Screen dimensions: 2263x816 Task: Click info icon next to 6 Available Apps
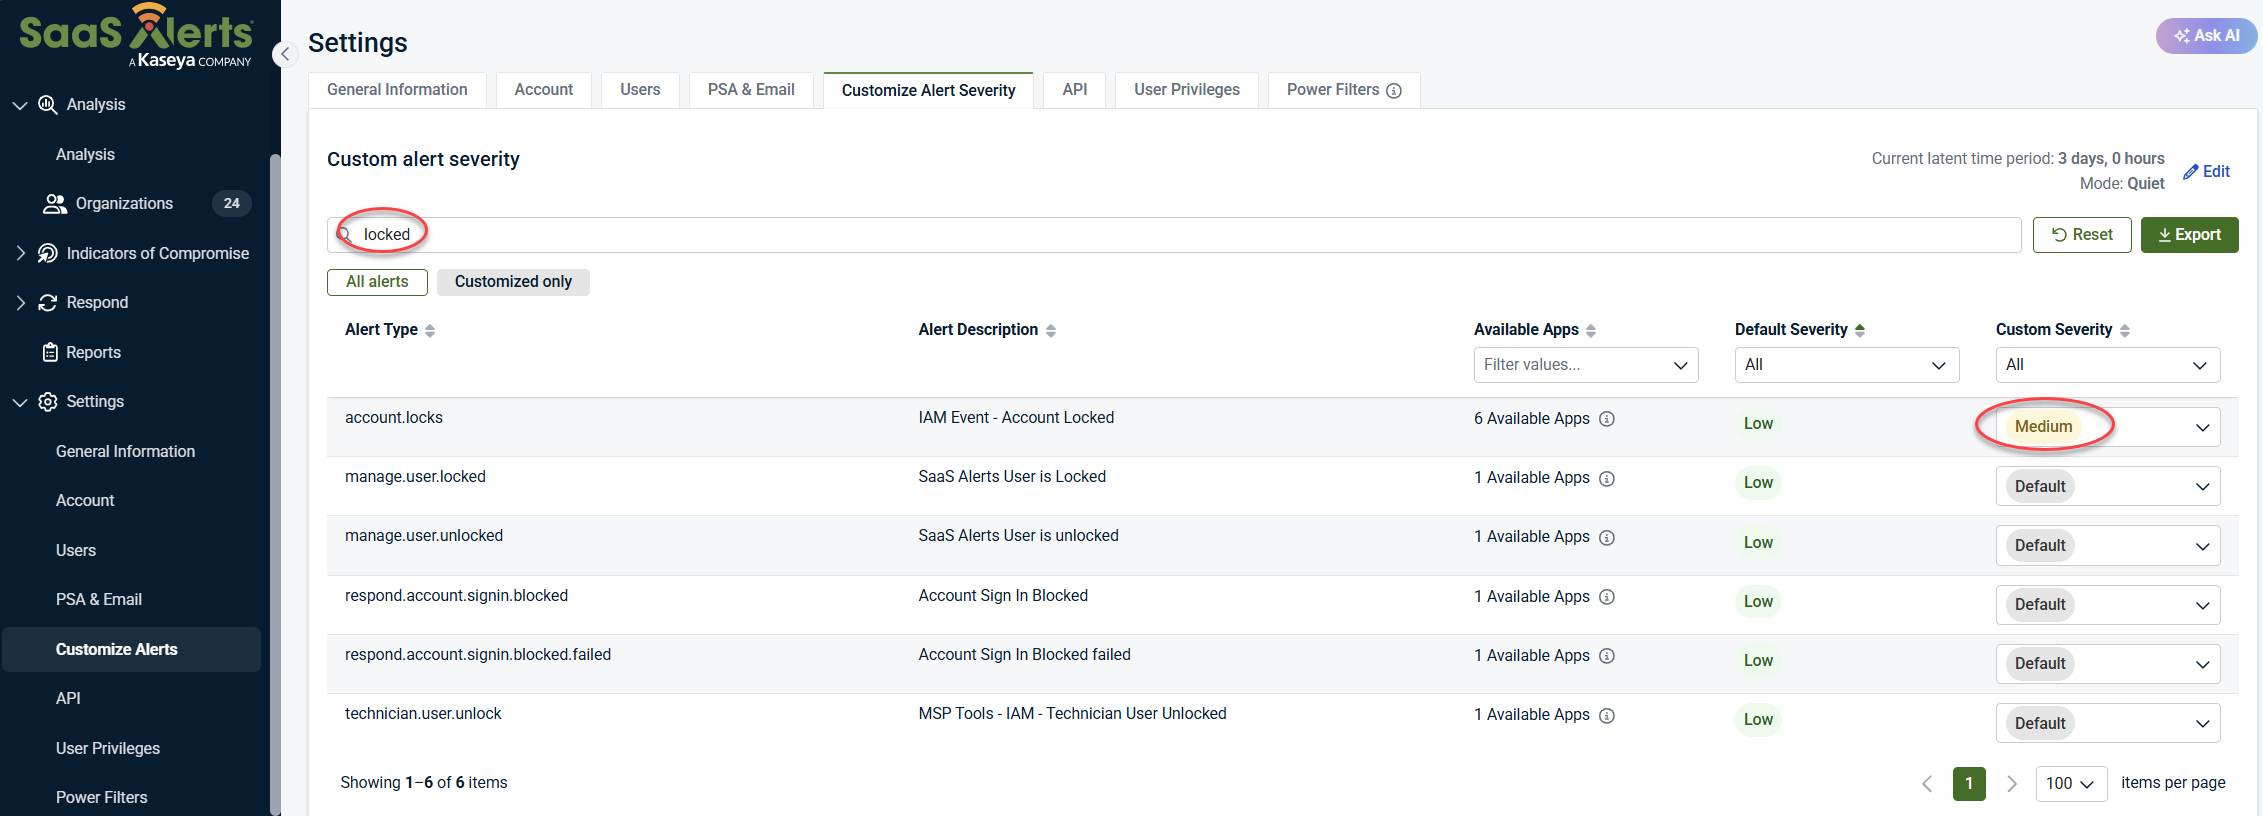1607,419
